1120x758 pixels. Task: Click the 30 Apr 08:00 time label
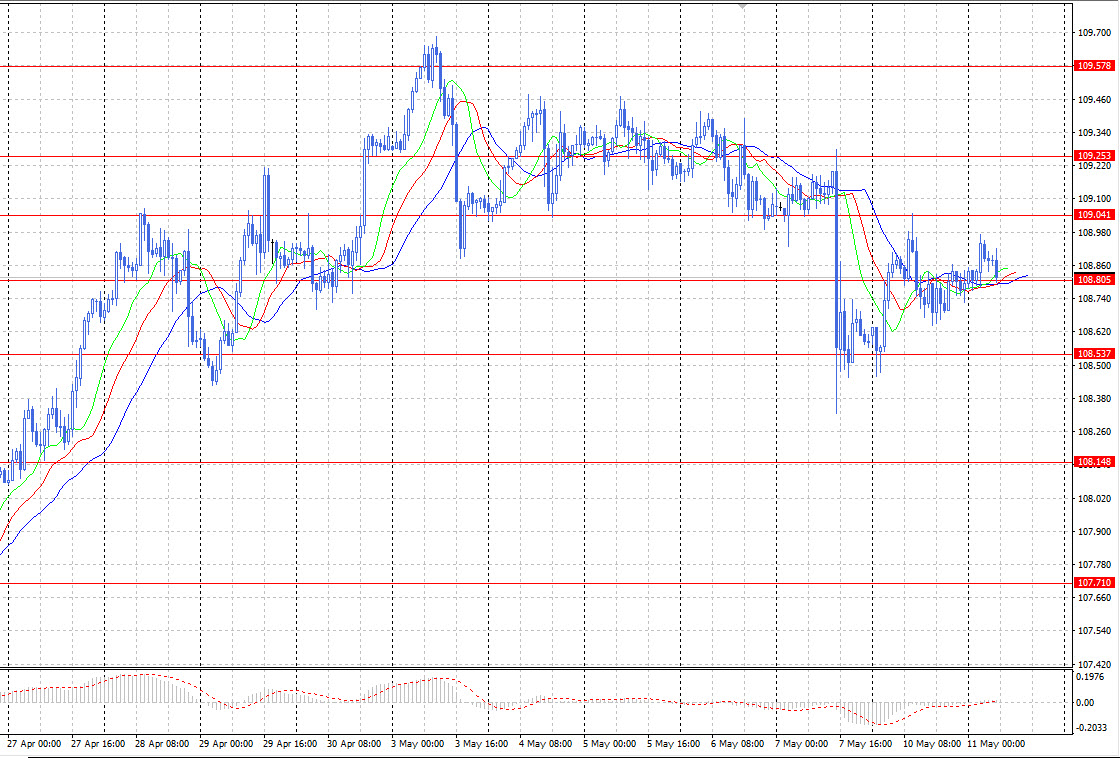pyautogui.click(x=354, y=744)
